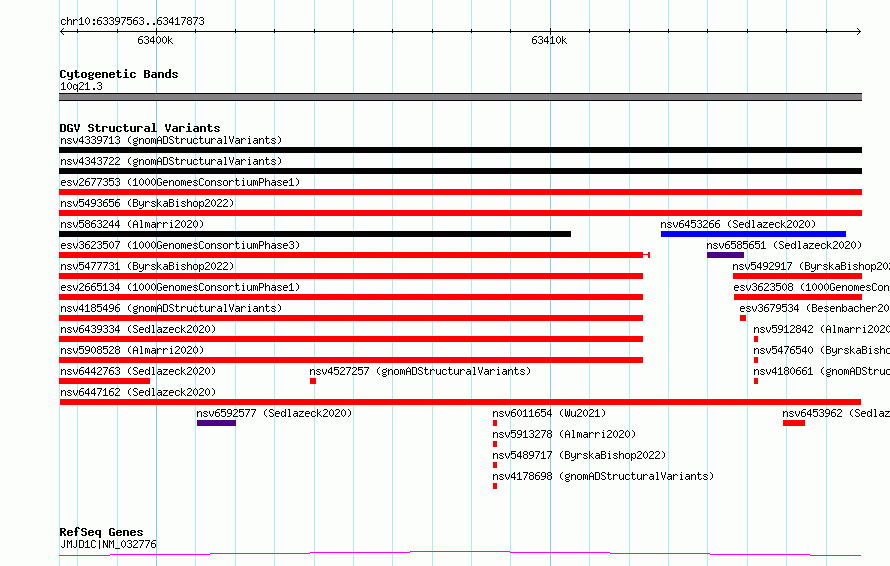Select nsv6439334 Sedlazeck2020 variant label
The width and height of the screenshot is (890, 566).
tap(138, 329)
